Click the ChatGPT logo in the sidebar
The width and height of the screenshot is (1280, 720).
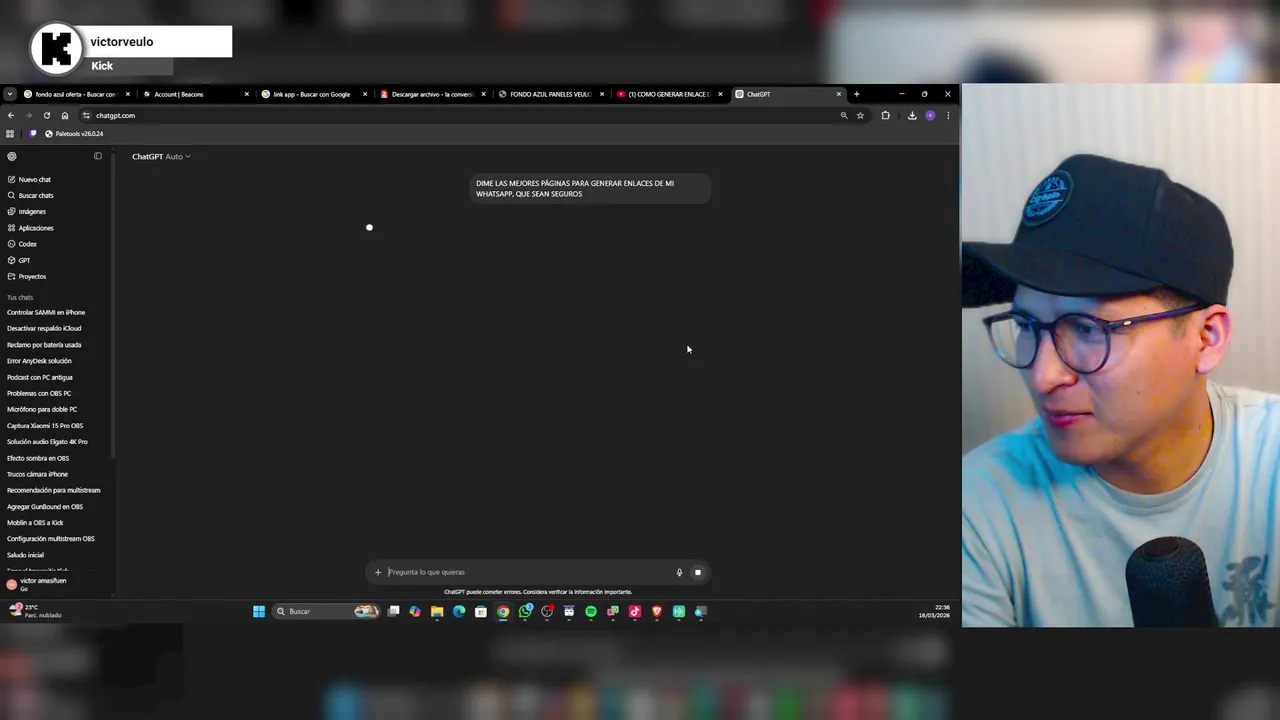12,156
